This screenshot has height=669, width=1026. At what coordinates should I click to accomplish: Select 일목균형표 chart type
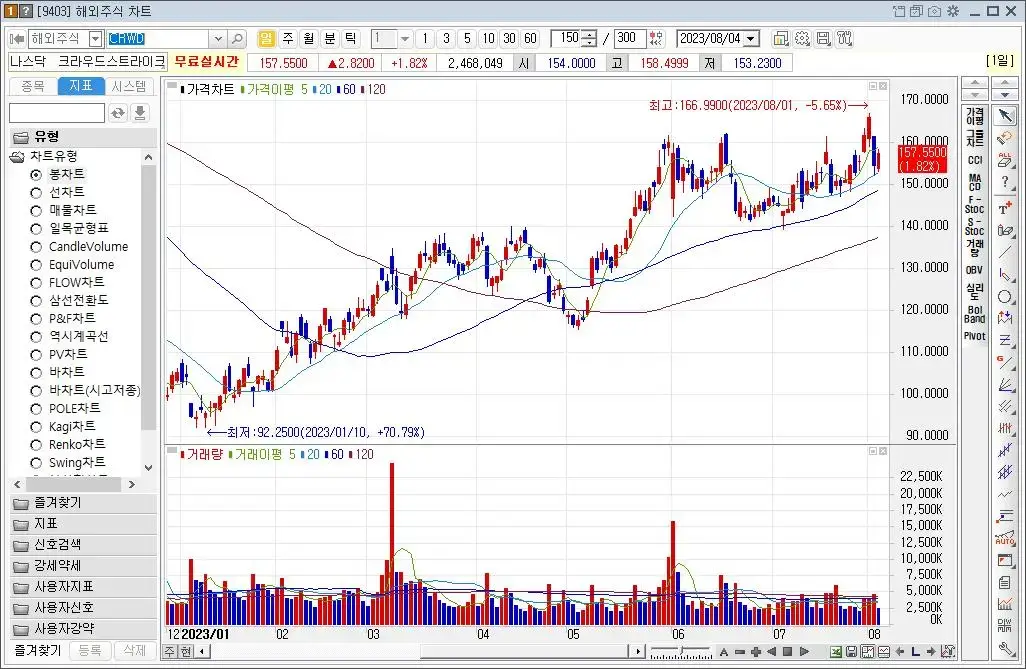70,228
